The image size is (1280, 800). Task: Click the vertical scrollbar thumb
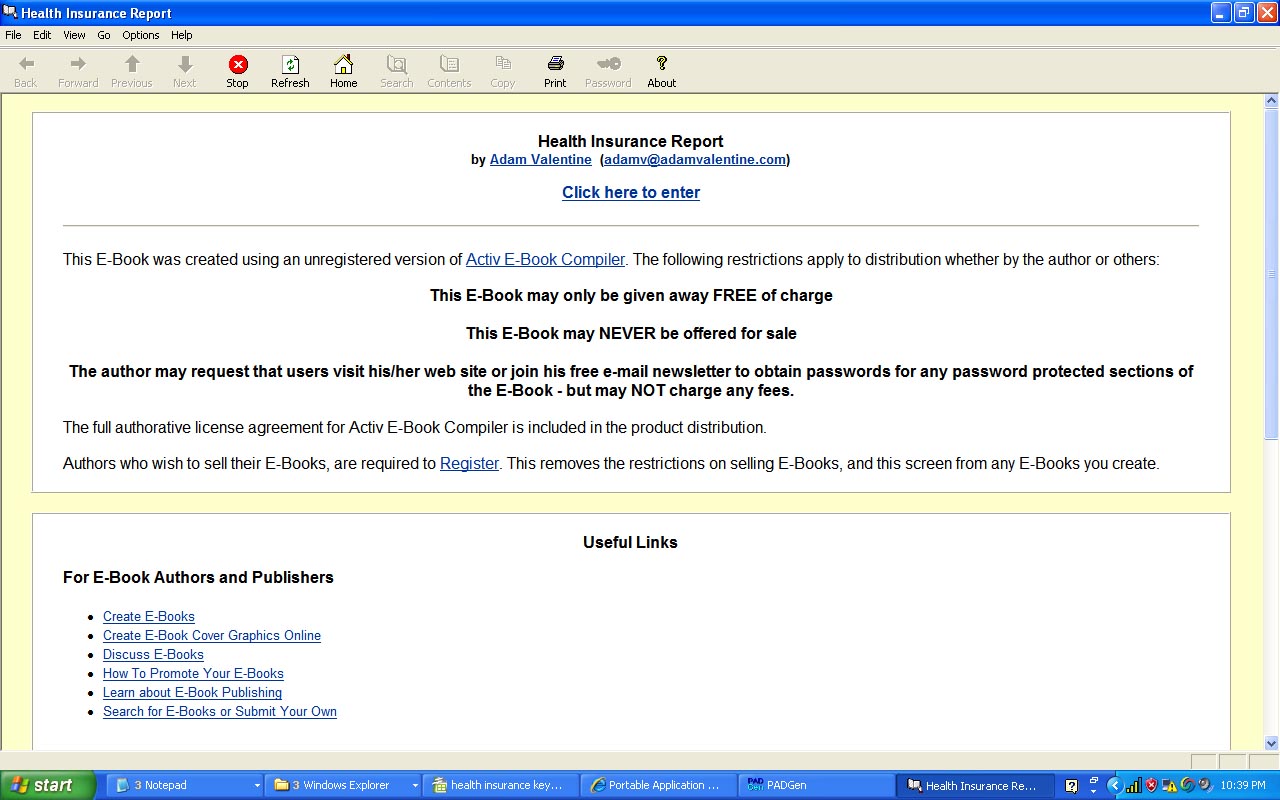tap(1272, 274)
